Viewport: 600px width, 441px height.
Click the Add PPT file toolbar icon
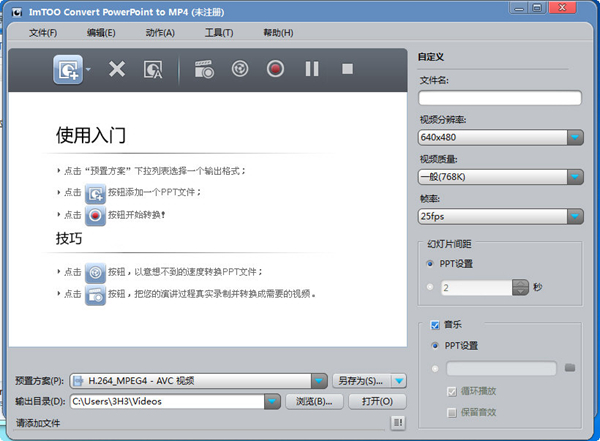[x=68, y=69]
